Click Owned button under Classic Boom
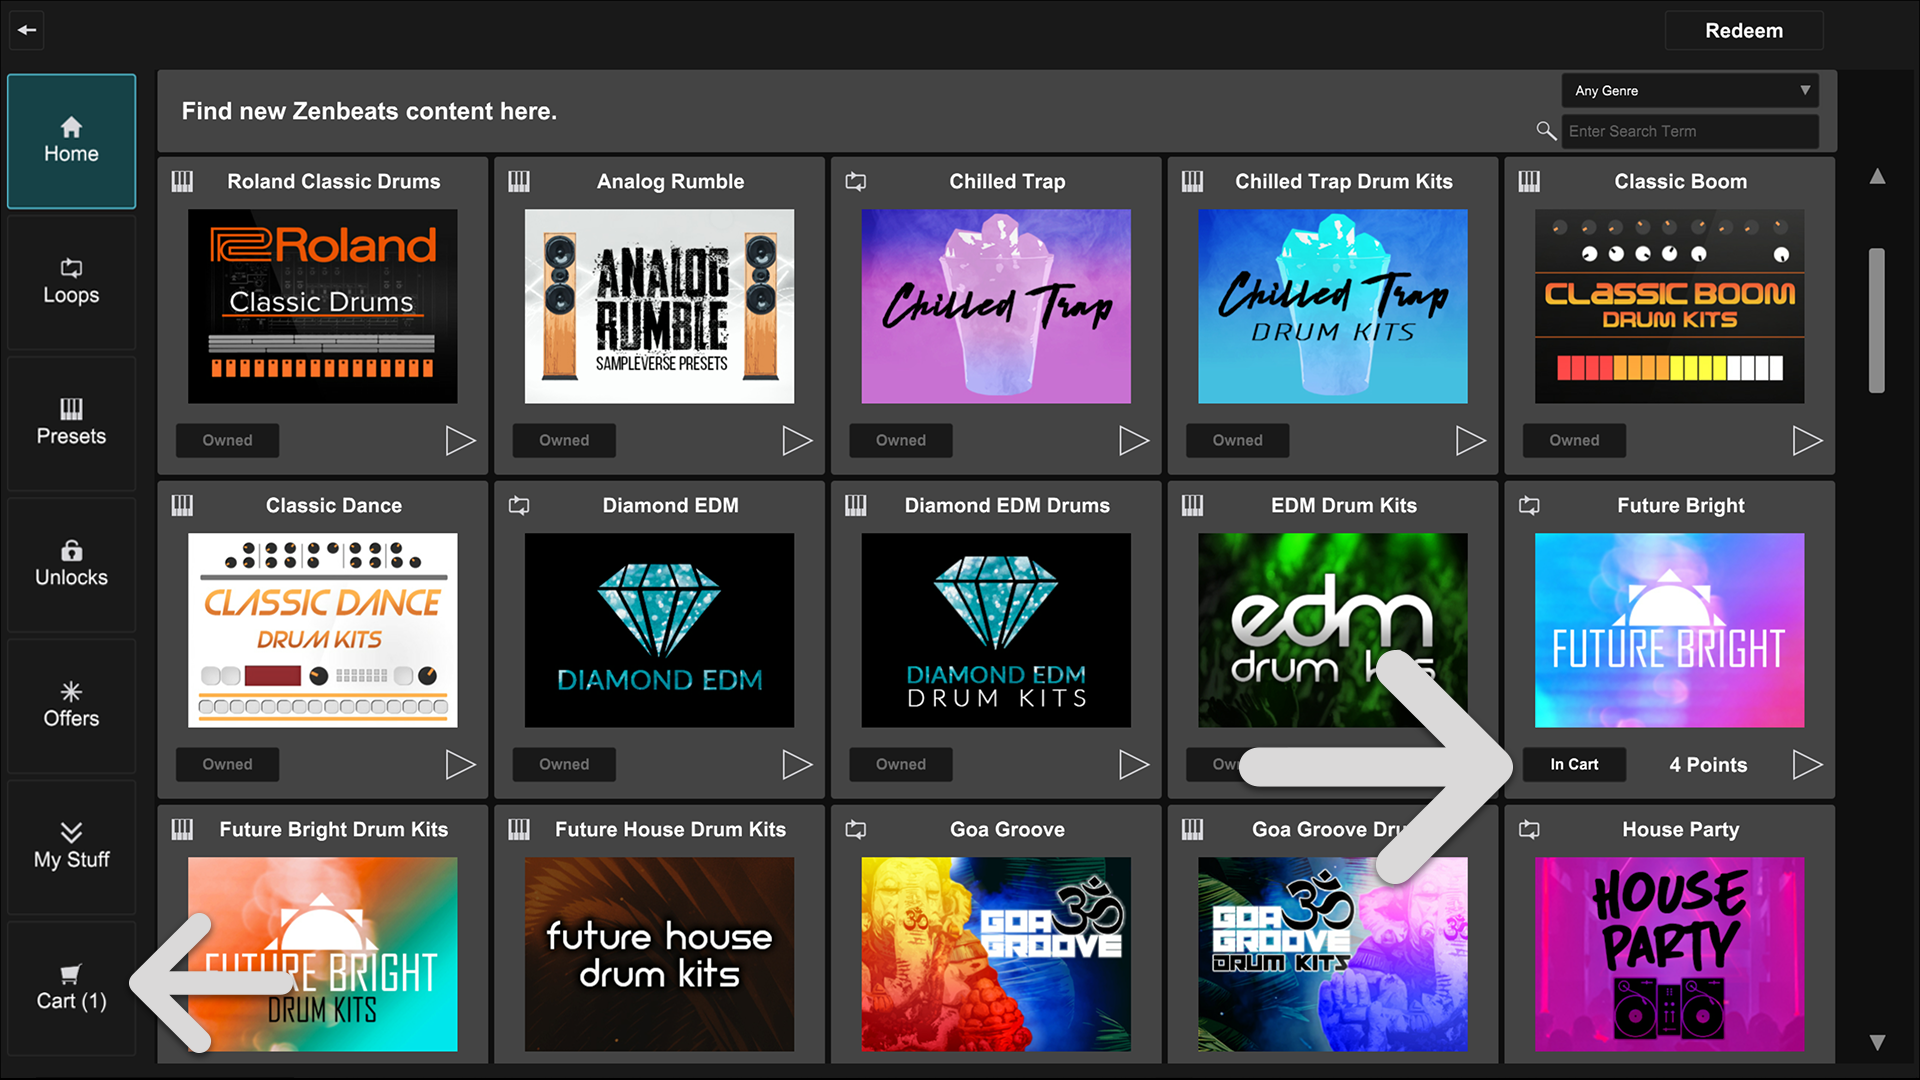 [1574, 440]
